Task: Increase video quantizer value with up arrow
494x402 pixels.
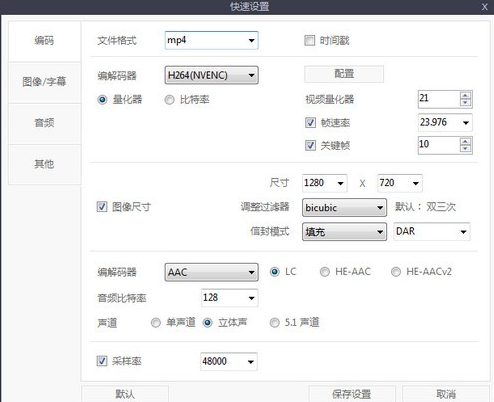Action: [465, 96]
